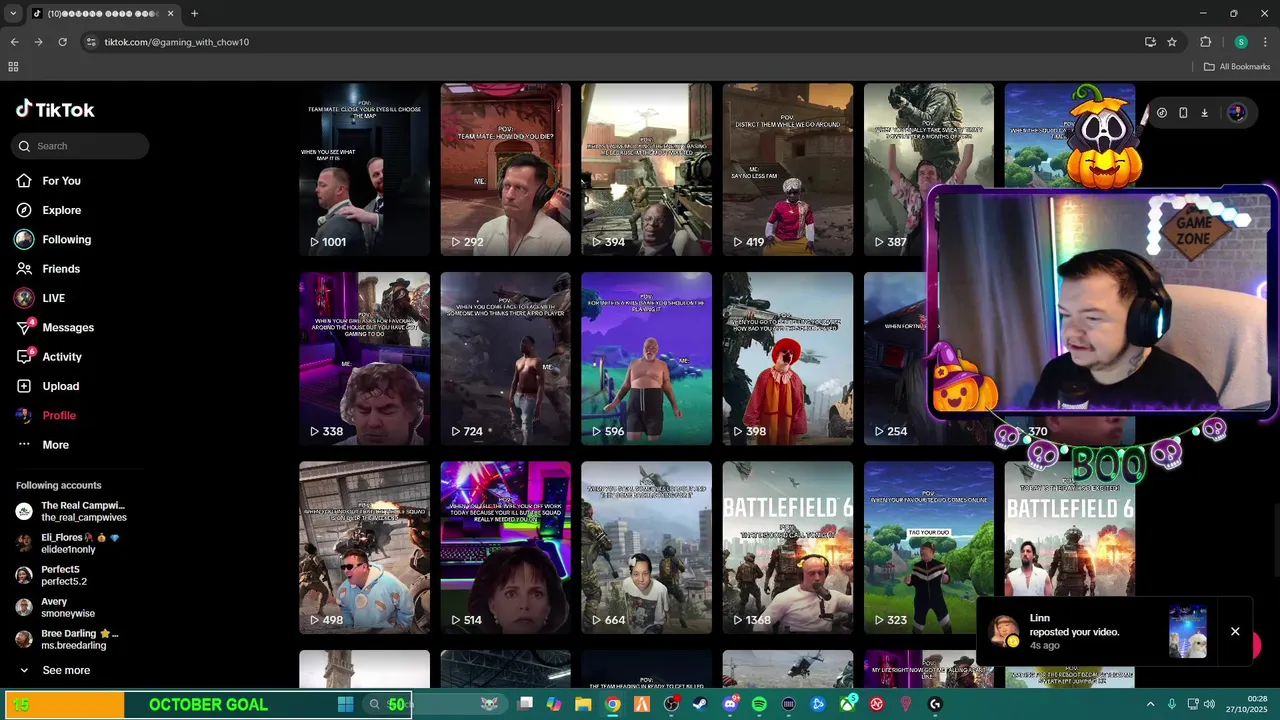This screenshot has width=1280, height=720.
Task: Click the TikTok coins icon at top
Action: [1161, 113]
